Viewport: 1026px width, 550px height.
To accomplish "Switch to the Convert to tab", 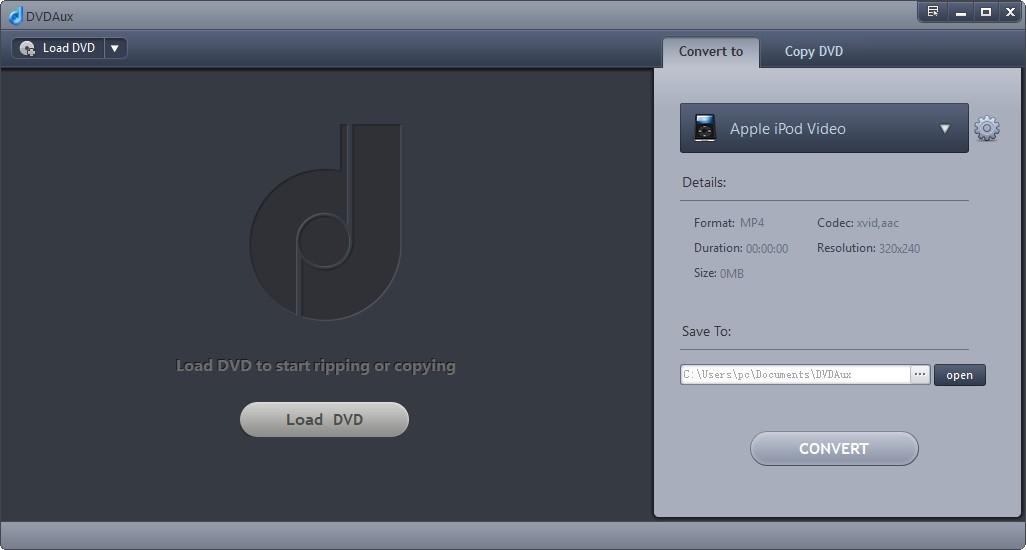I will pyautogui.click(x=711, y=52).
